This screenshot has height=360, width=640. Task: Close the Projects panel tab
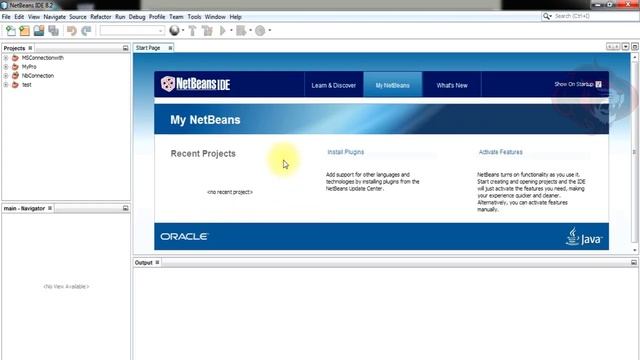click(30, 48)
